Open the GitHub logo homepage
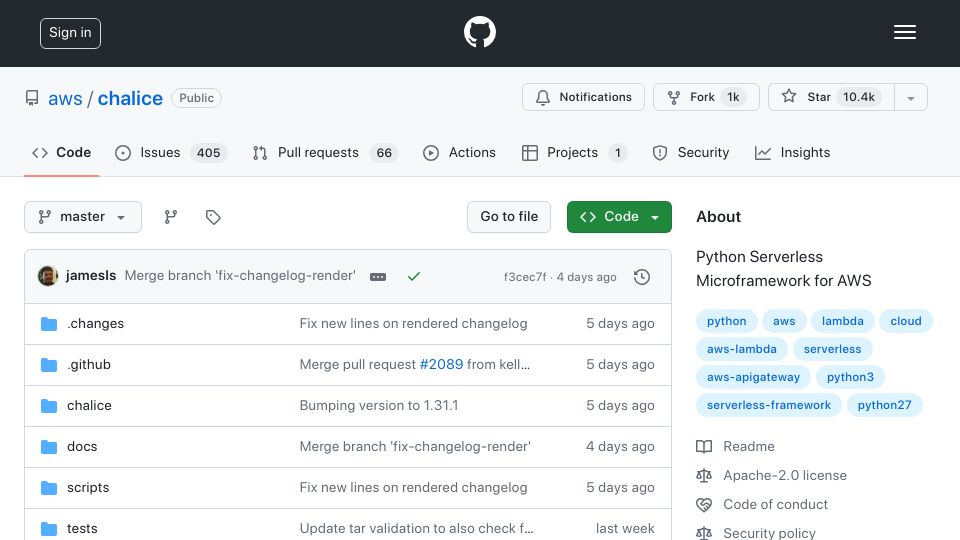This screenshot has width=960, height=540. click(x=479, y=32)
